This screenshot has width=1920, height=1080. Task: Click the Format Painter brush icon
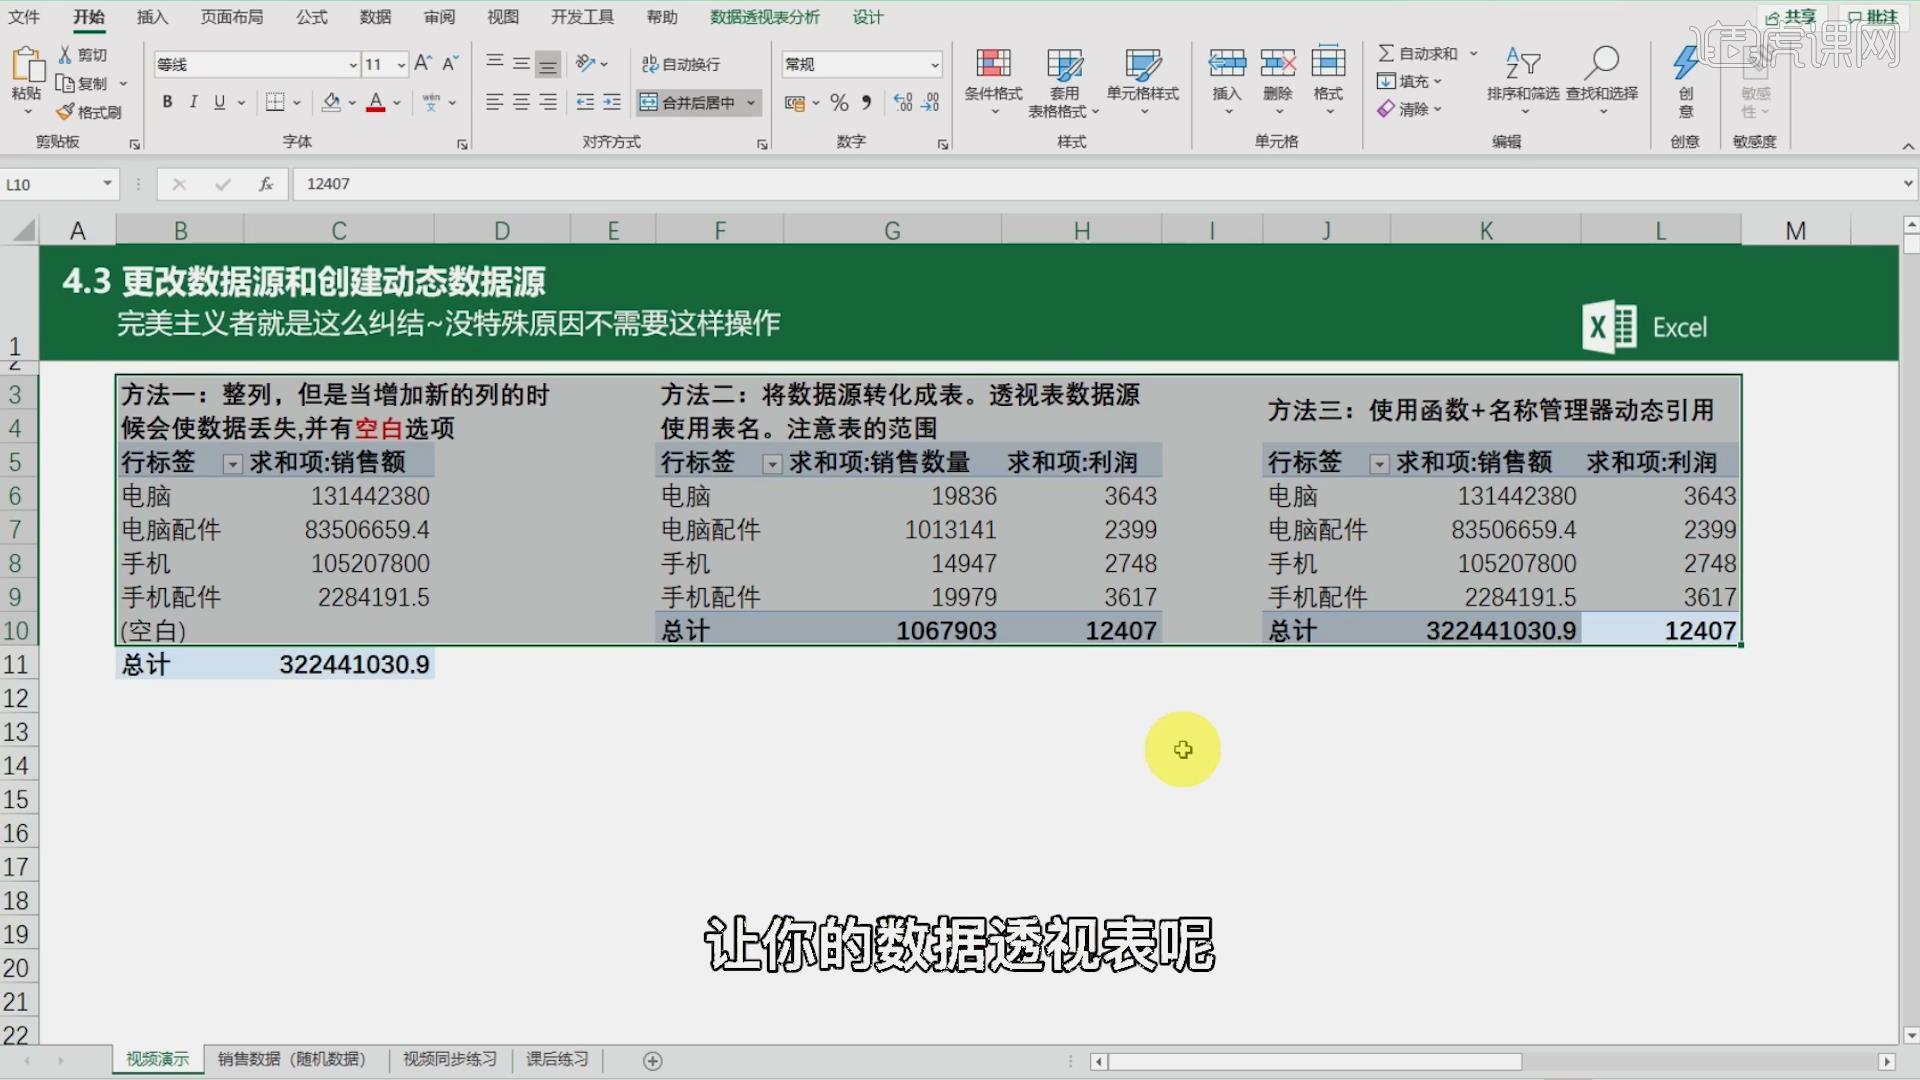coord(66,112)
